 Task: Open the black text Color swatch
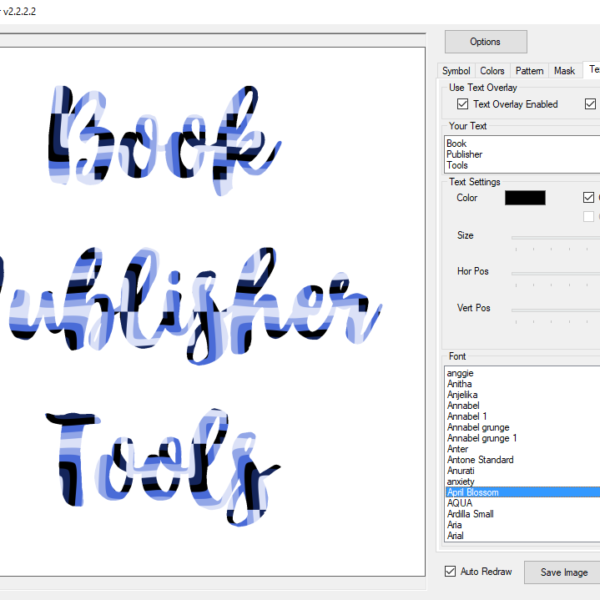point(525,198)
